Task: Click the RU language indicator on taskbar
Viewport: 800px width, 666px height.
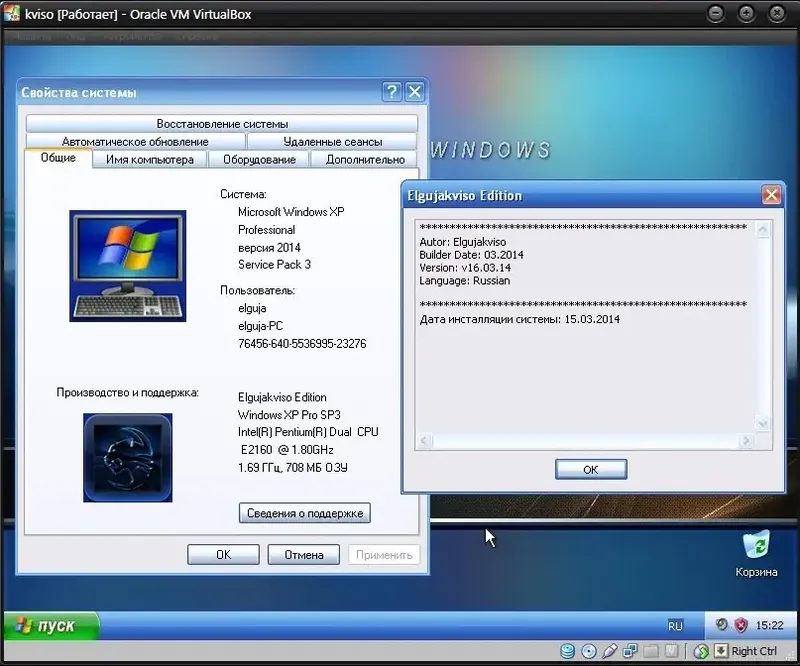Action: pos(675,626)
